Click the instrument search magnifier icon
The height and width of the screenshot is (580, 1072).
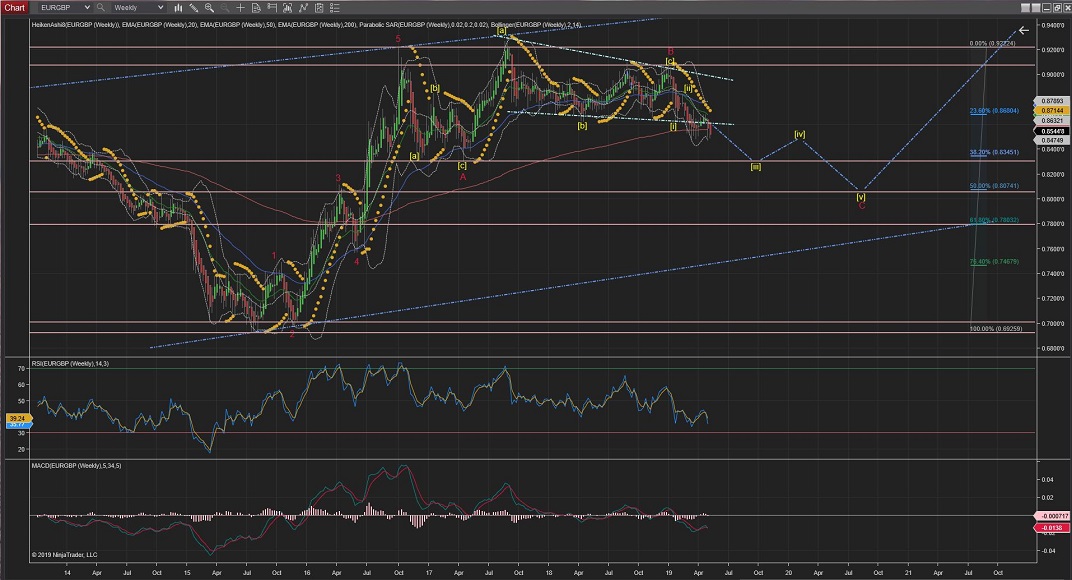[100, 8]
